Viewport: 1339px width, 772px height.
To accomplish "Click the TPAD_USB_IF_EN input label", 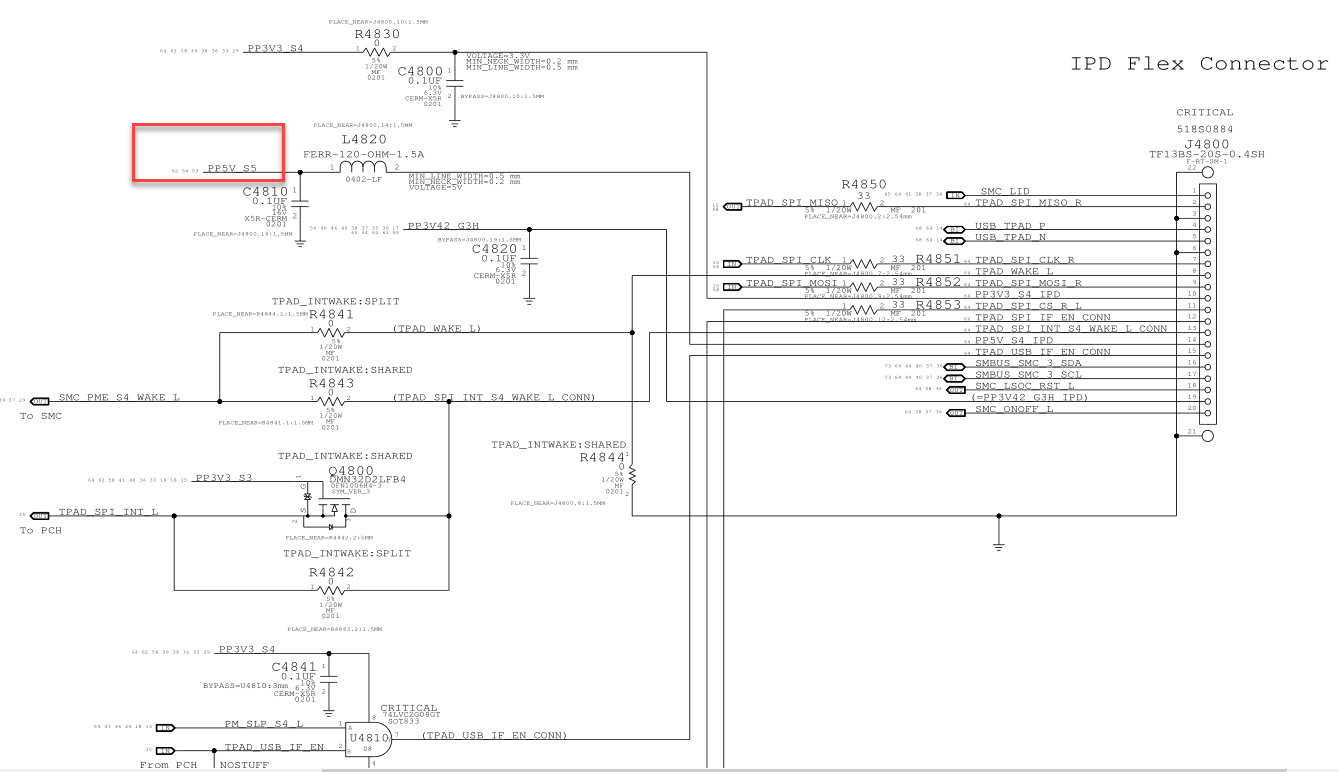I will coord(274,747).
